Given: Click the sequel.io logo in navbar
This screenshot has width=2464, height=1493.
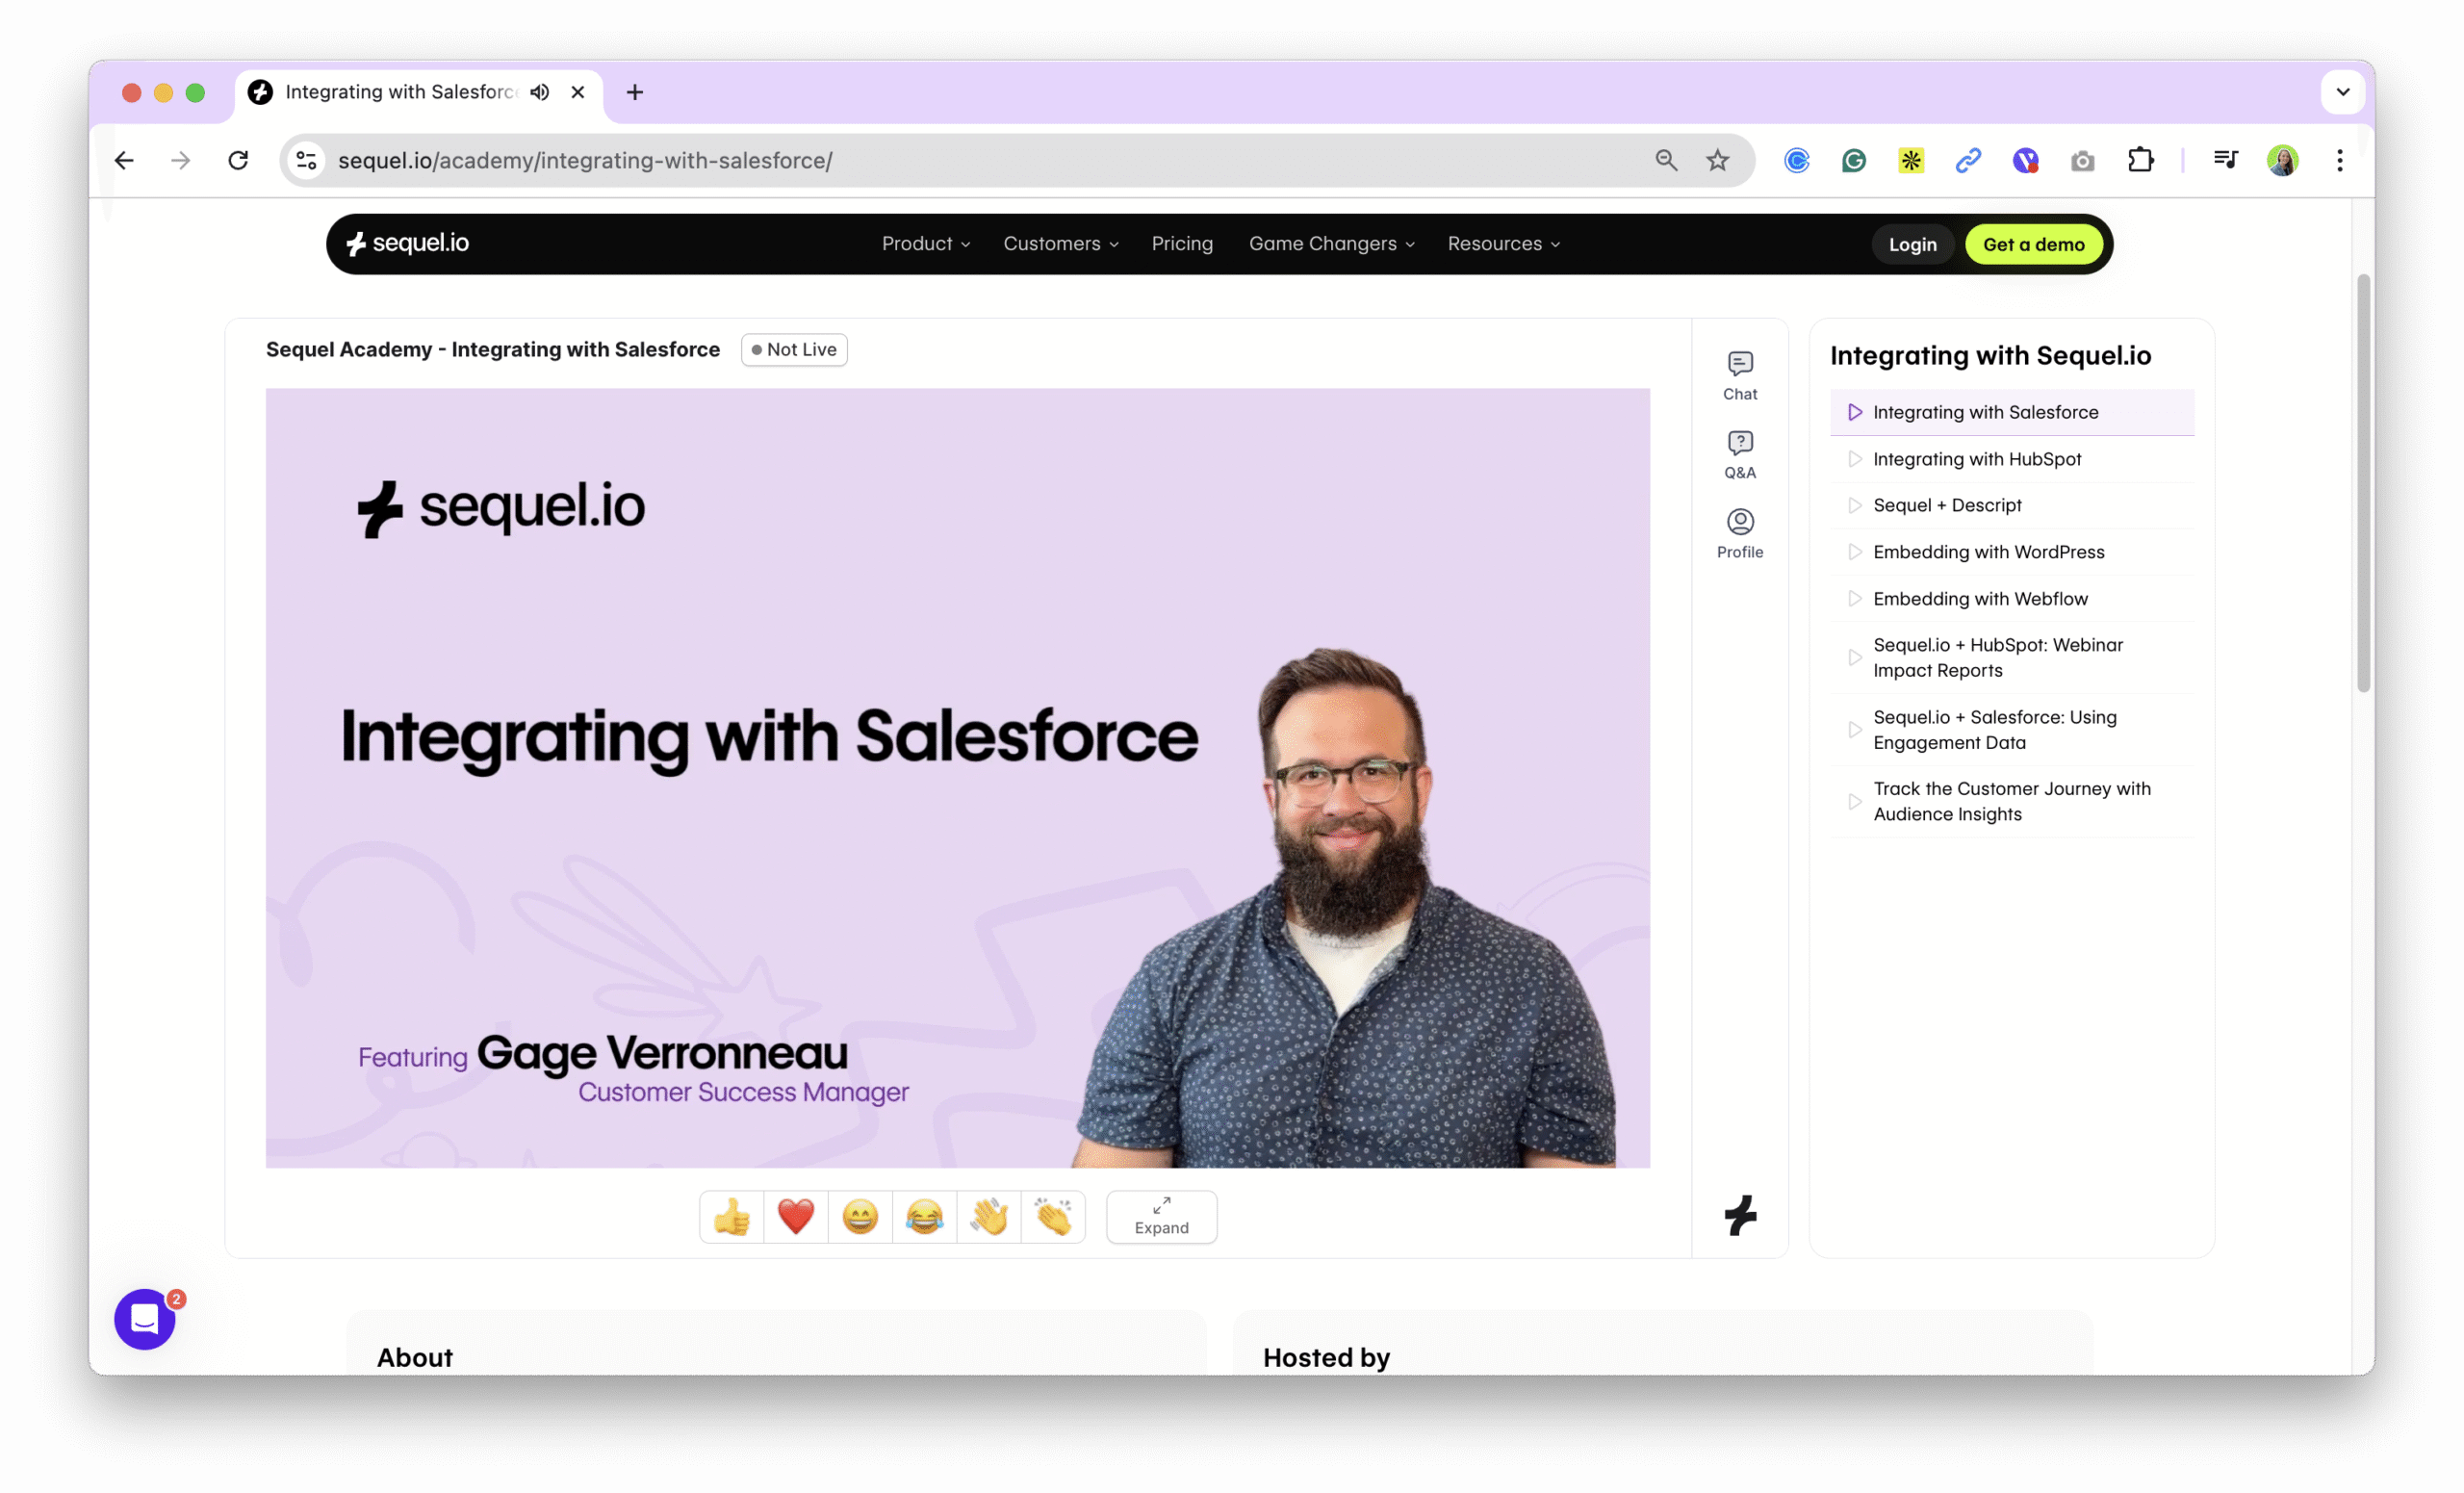Looking at the screenshot, I should pyautogui.click(x=407, y=243).
